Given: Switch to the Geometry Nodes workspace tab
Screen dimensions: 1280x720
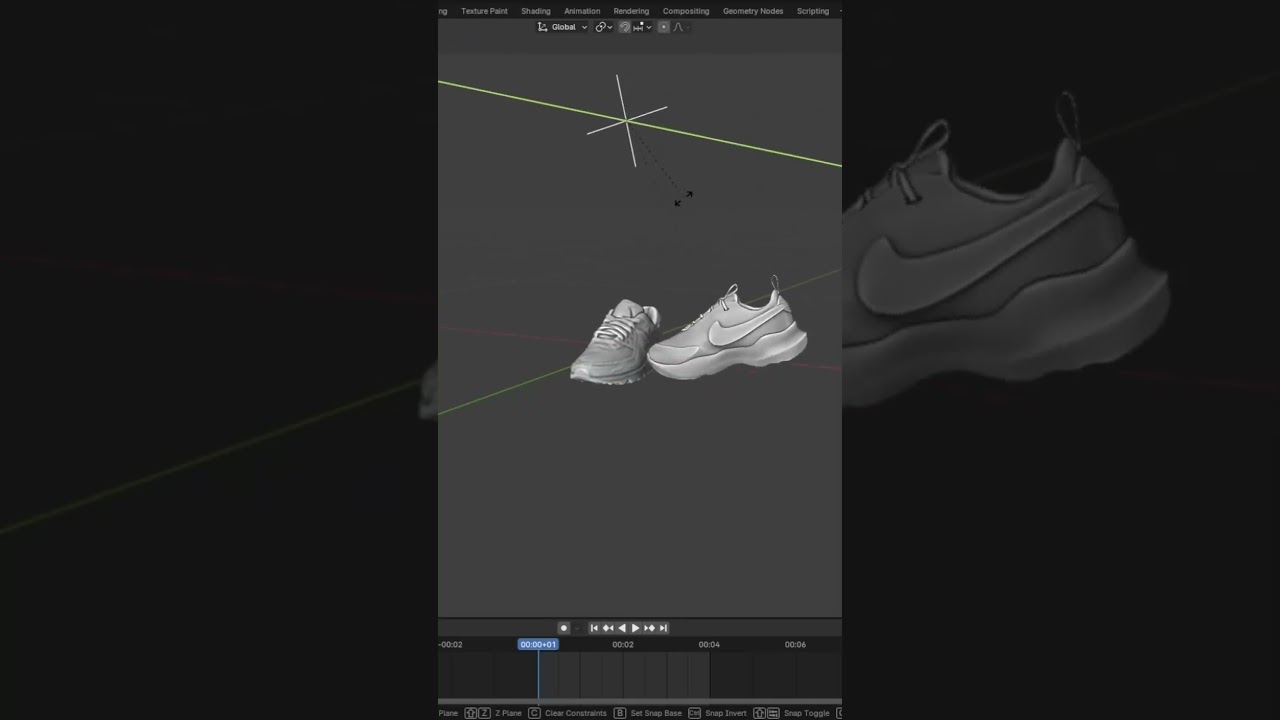Looking at the screenshot, I should (753, 11).
